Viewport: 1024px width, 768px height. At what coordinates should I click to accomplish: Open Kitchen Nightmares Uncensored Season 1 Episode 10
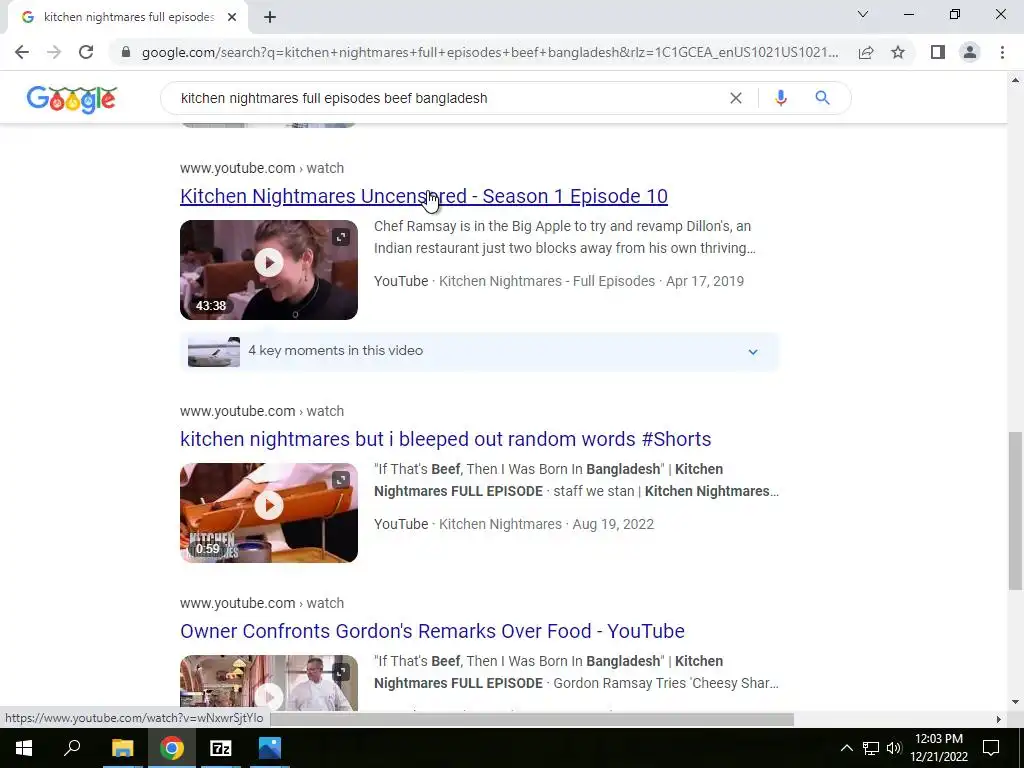(x=424, y=196)
